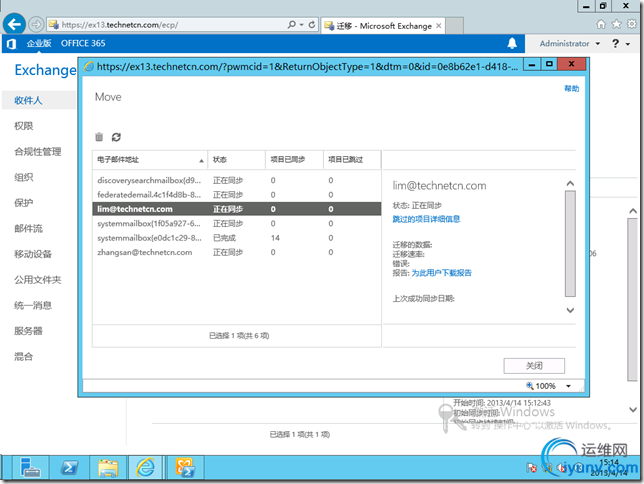Select federatedemail.4c1f4d8b row
This screenshot has height=484, width=644.
(237, 195)
